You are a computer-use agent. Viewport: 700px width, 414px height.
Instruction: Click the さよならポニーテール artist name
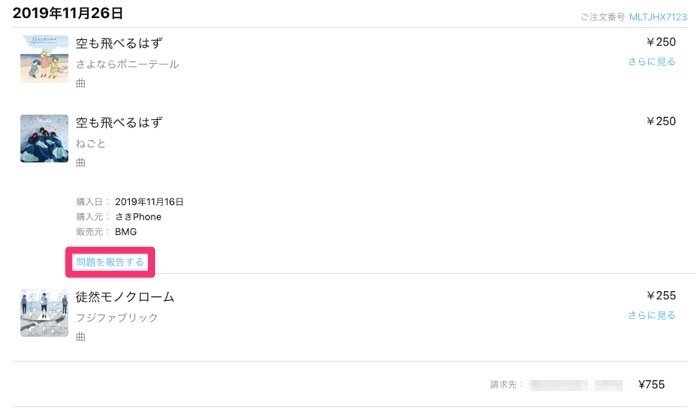coord(127,64)
